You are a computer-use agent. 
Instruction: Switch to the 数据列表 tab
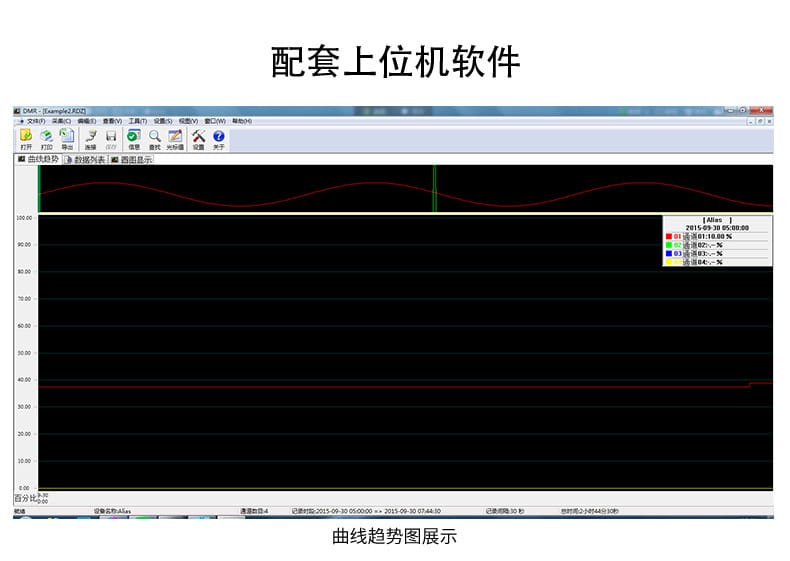(85, 159)
